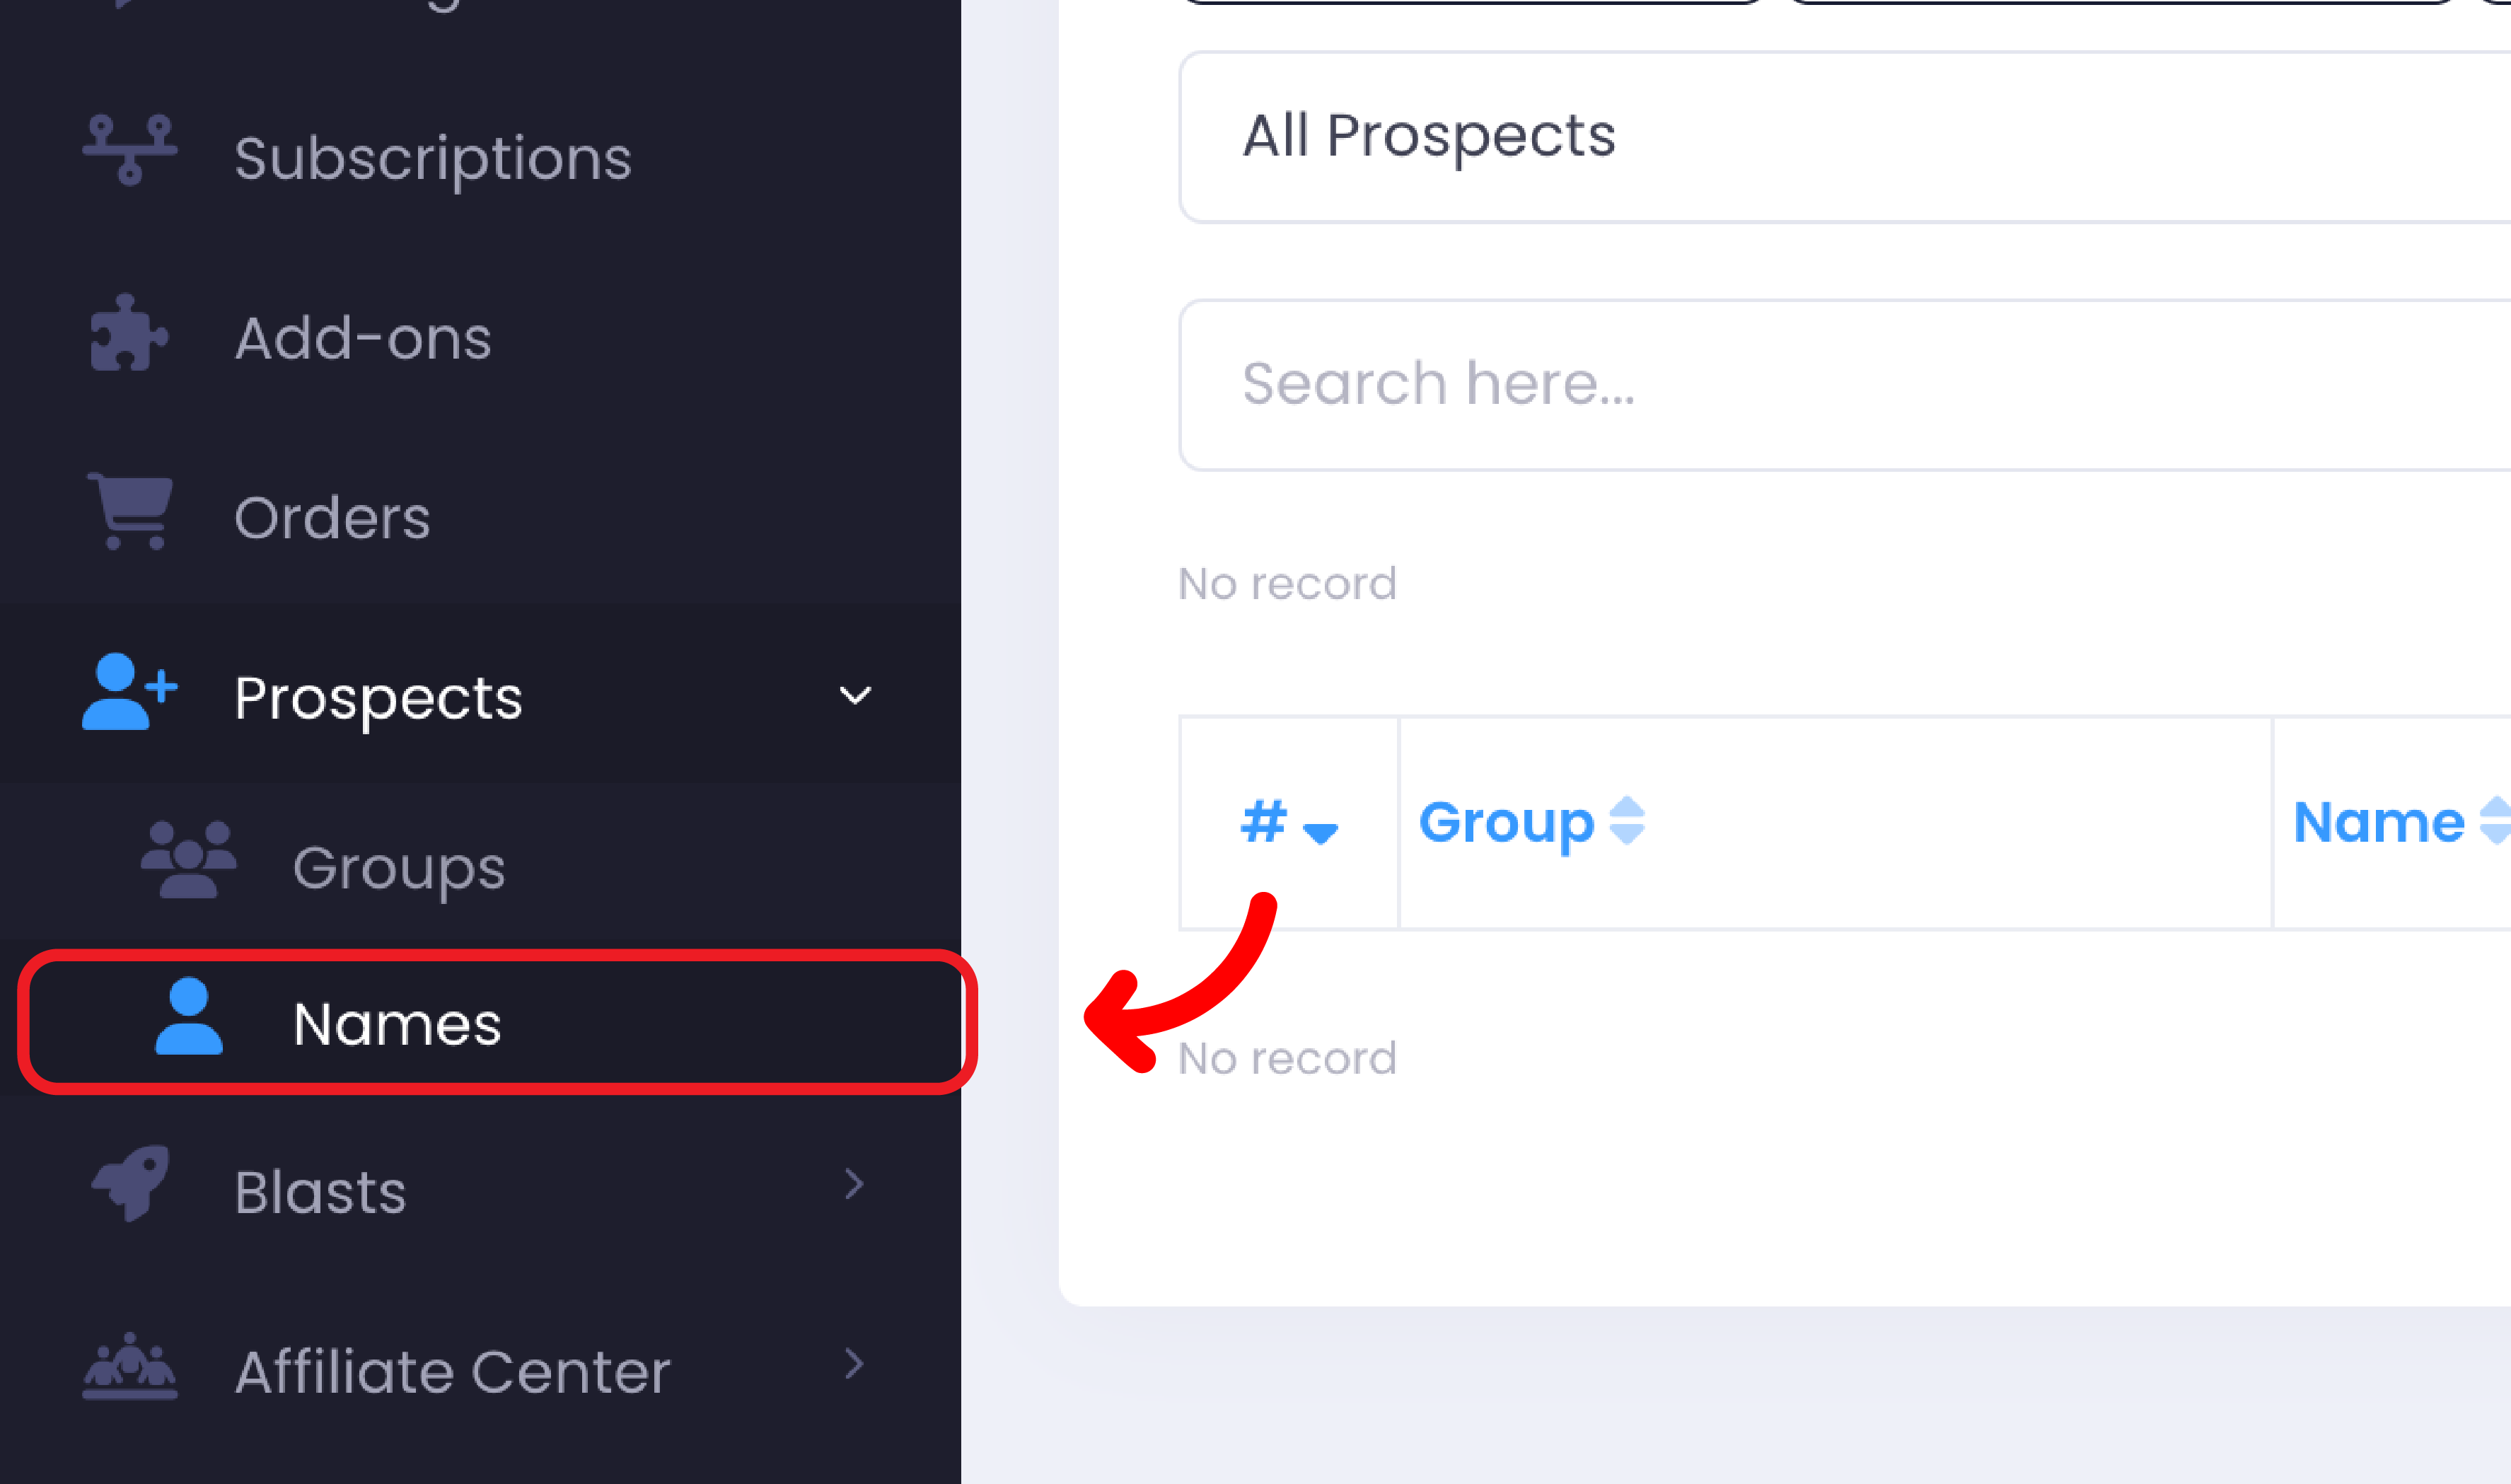Click the Blasts rocket icon

(x=131, y=1183)
